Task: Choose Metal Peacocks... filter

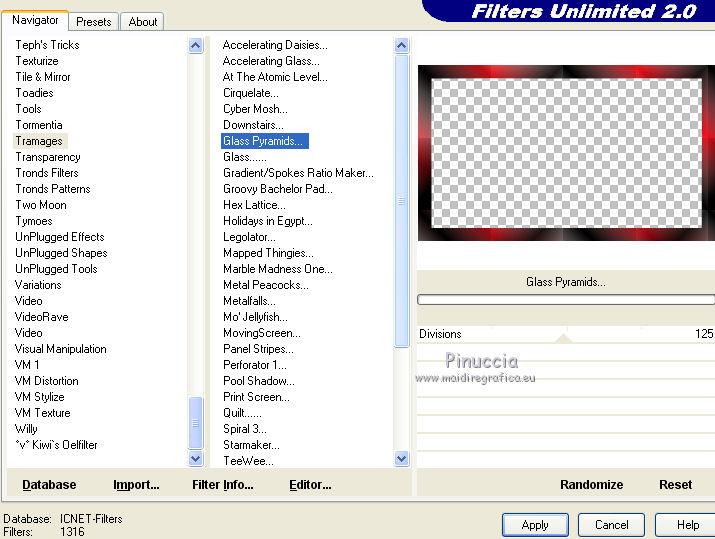Action: [266, 285]
